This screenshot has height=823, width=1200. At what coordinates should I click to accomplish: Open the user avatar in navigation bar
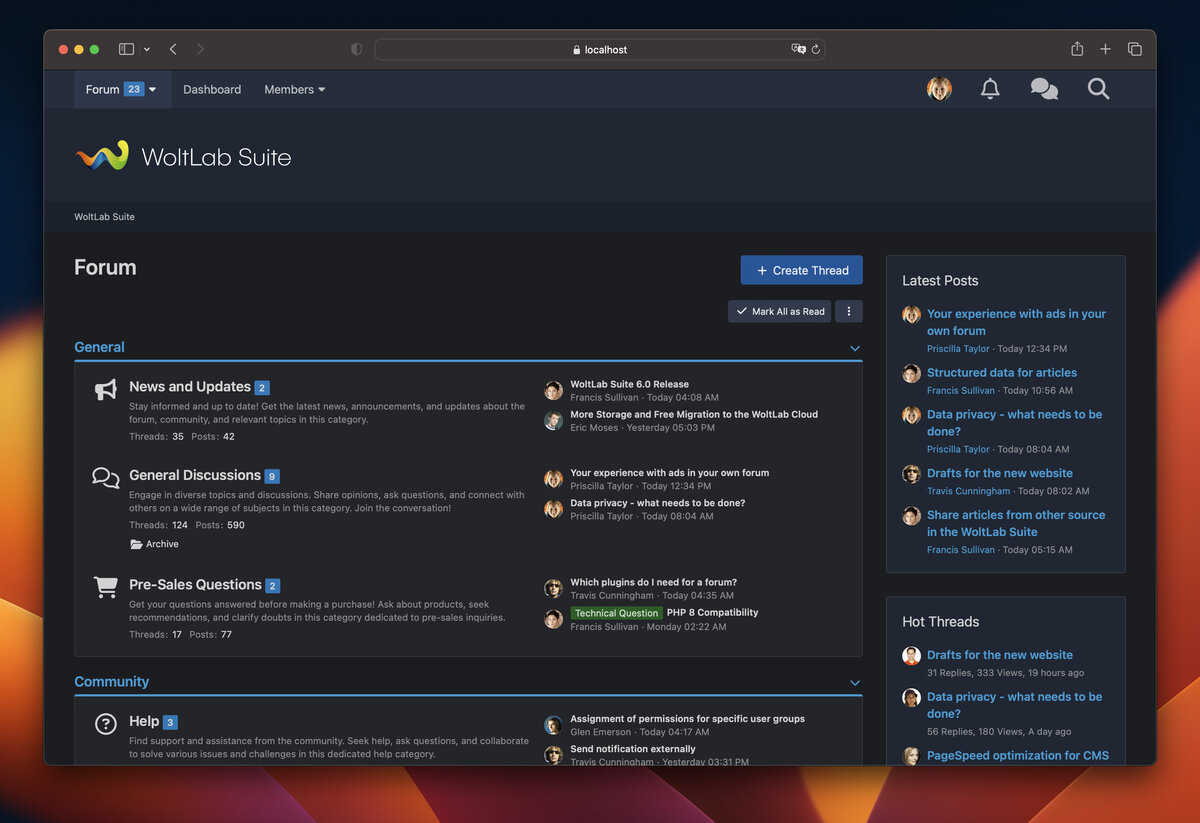(x=939, y=89)
